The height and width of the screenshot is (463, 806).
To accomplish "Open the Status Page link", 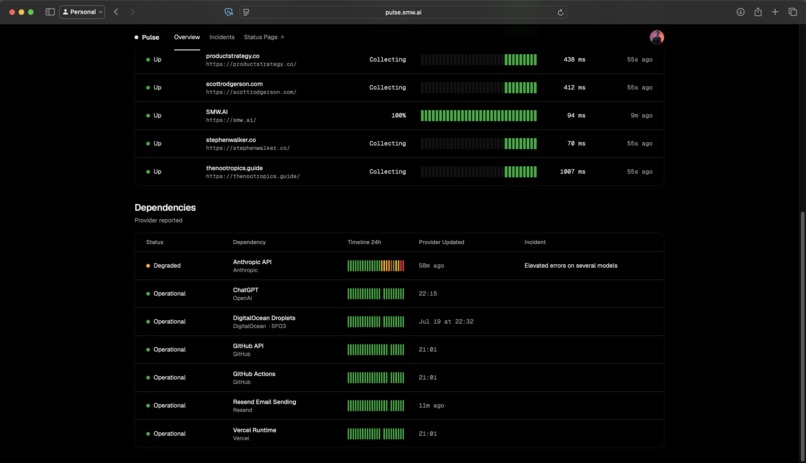I will [264, 37].
